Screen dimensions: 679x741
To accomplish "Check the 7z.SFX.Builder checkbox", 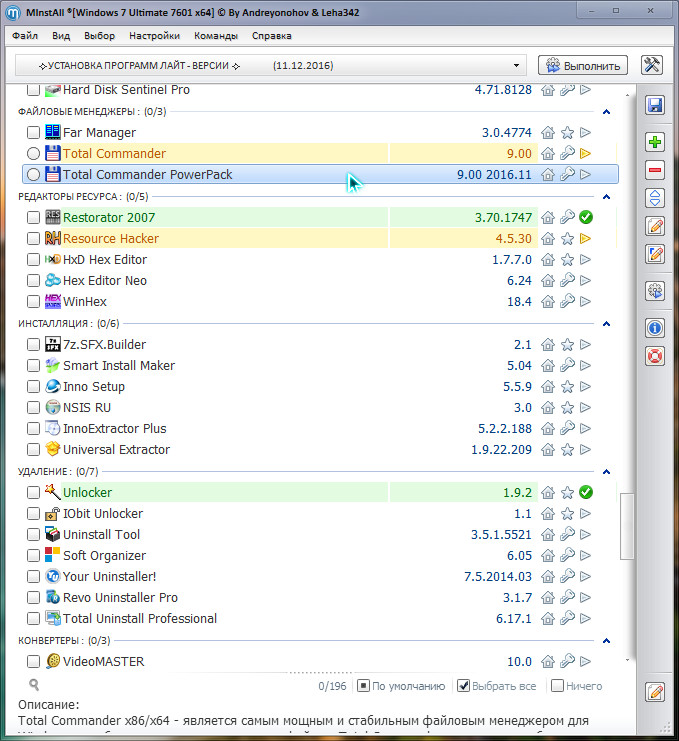I will click(33, 345).
